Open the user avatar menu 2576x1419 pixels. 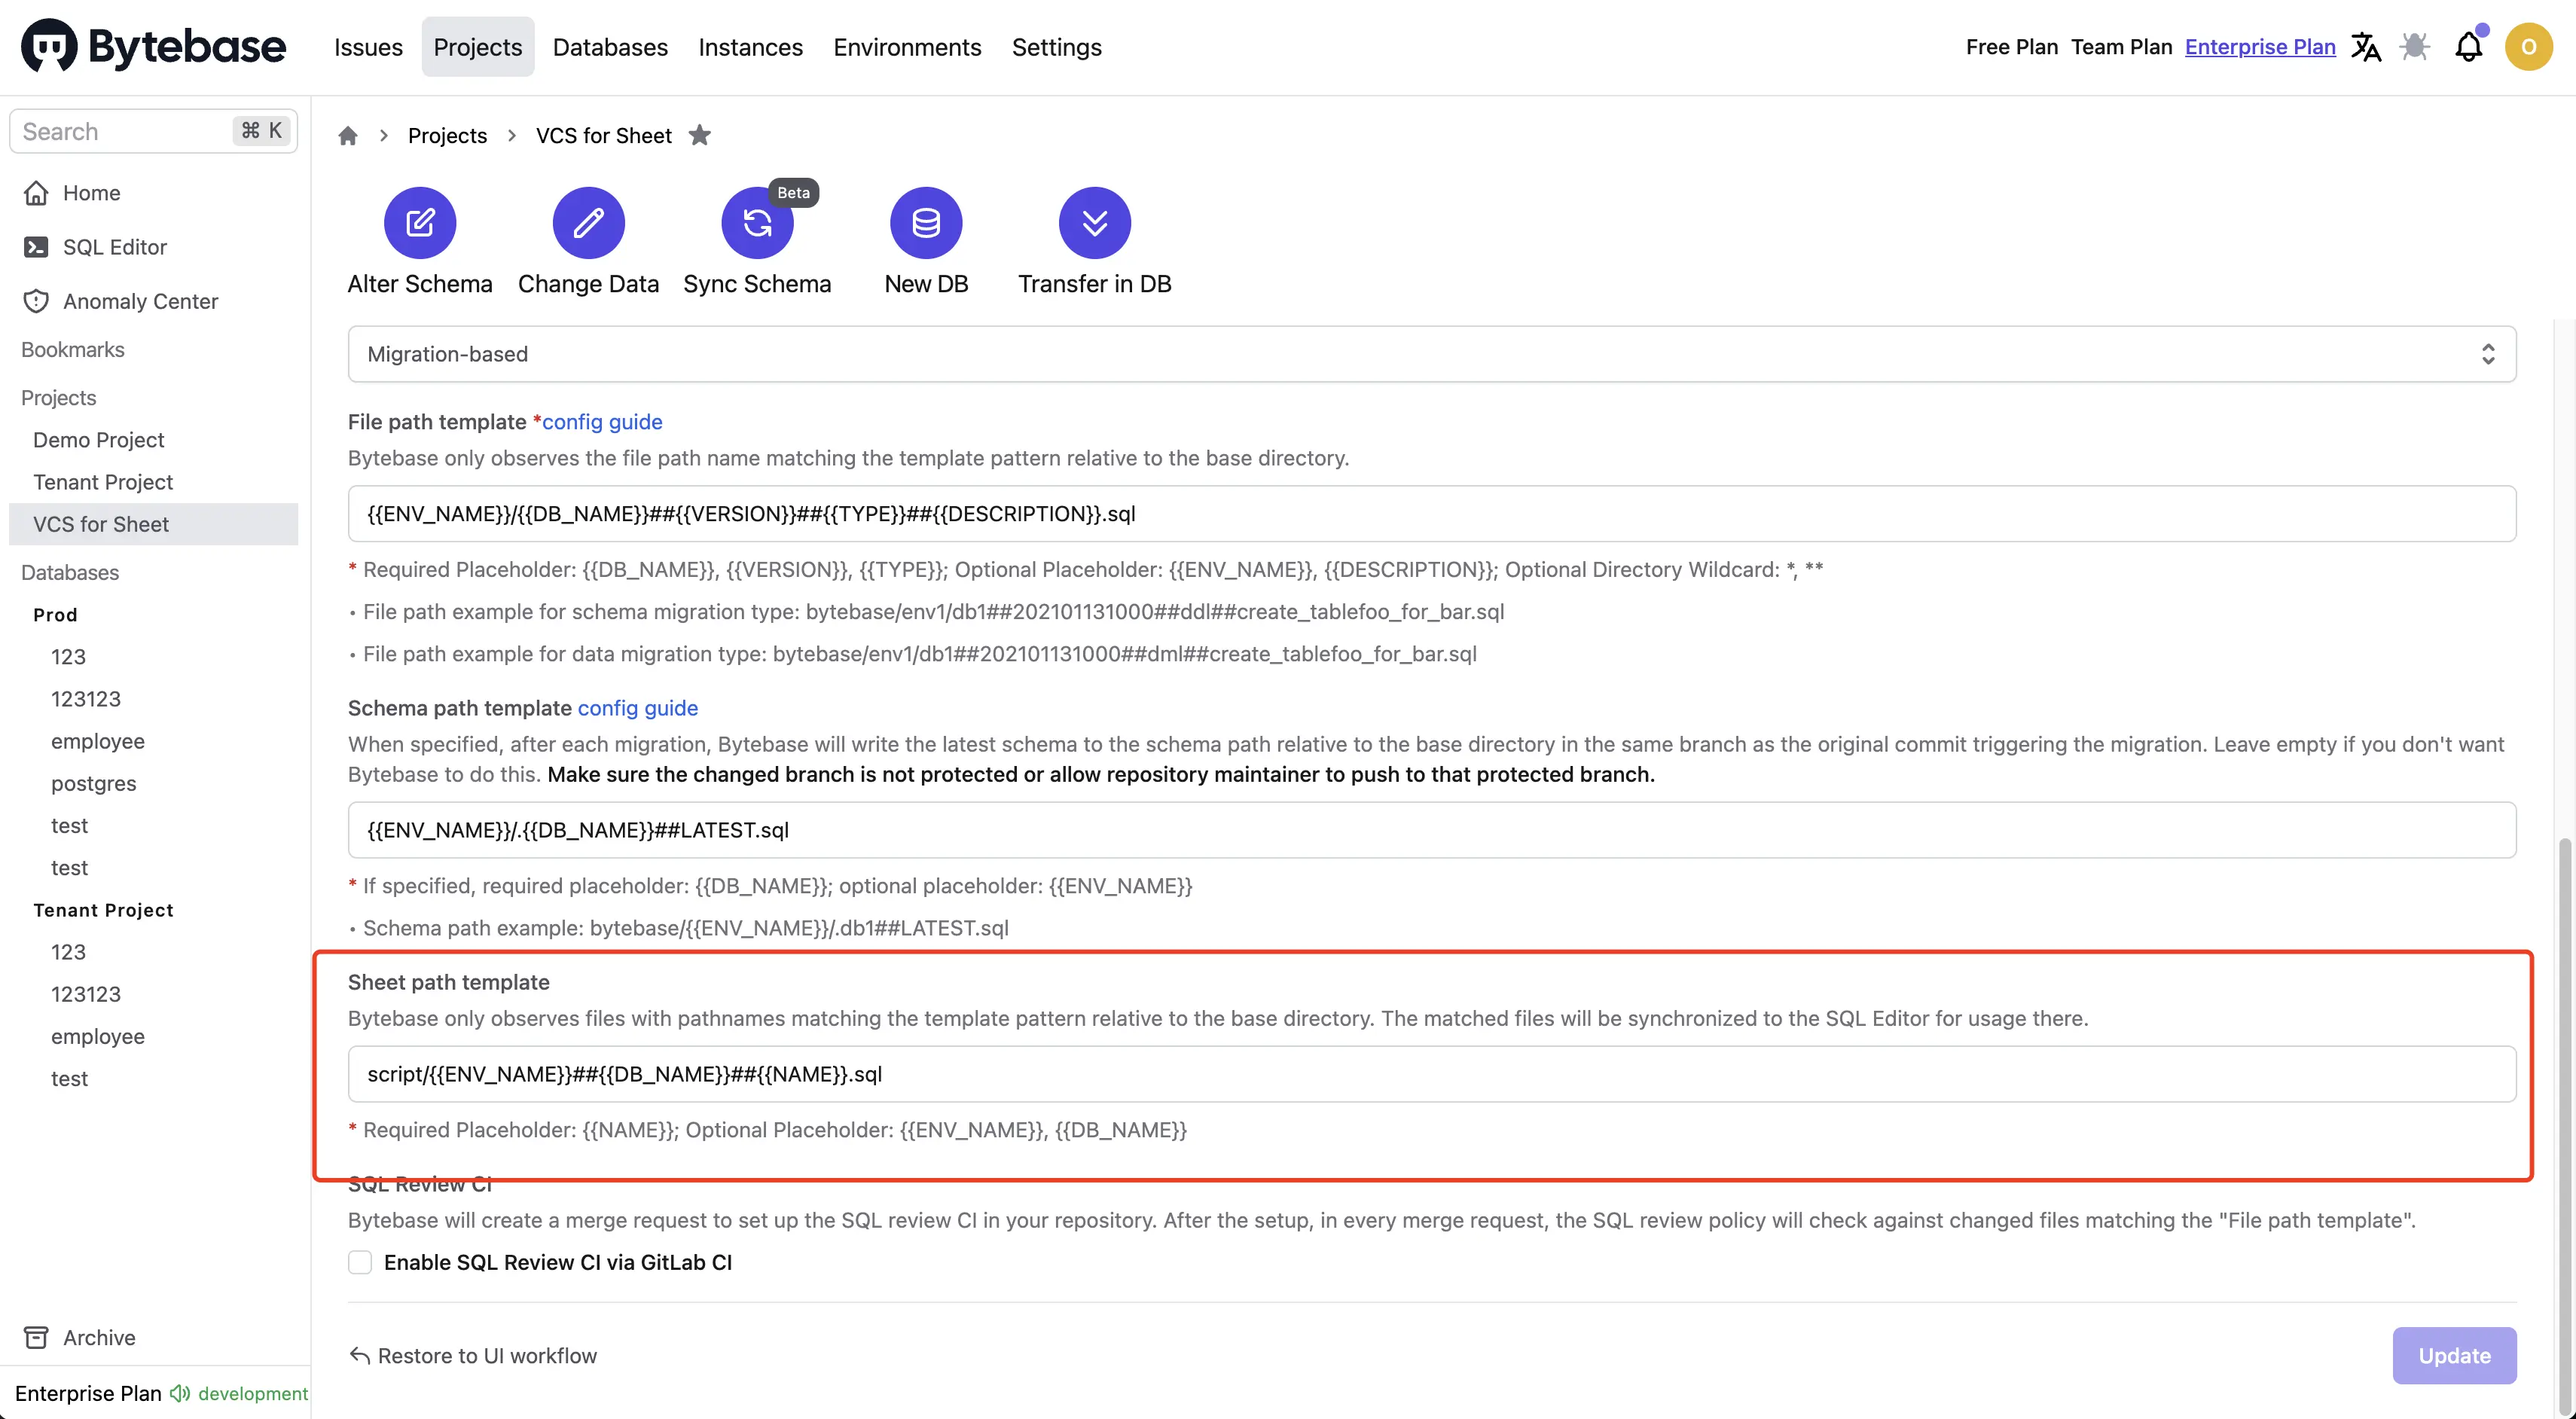coord(2529,47)
